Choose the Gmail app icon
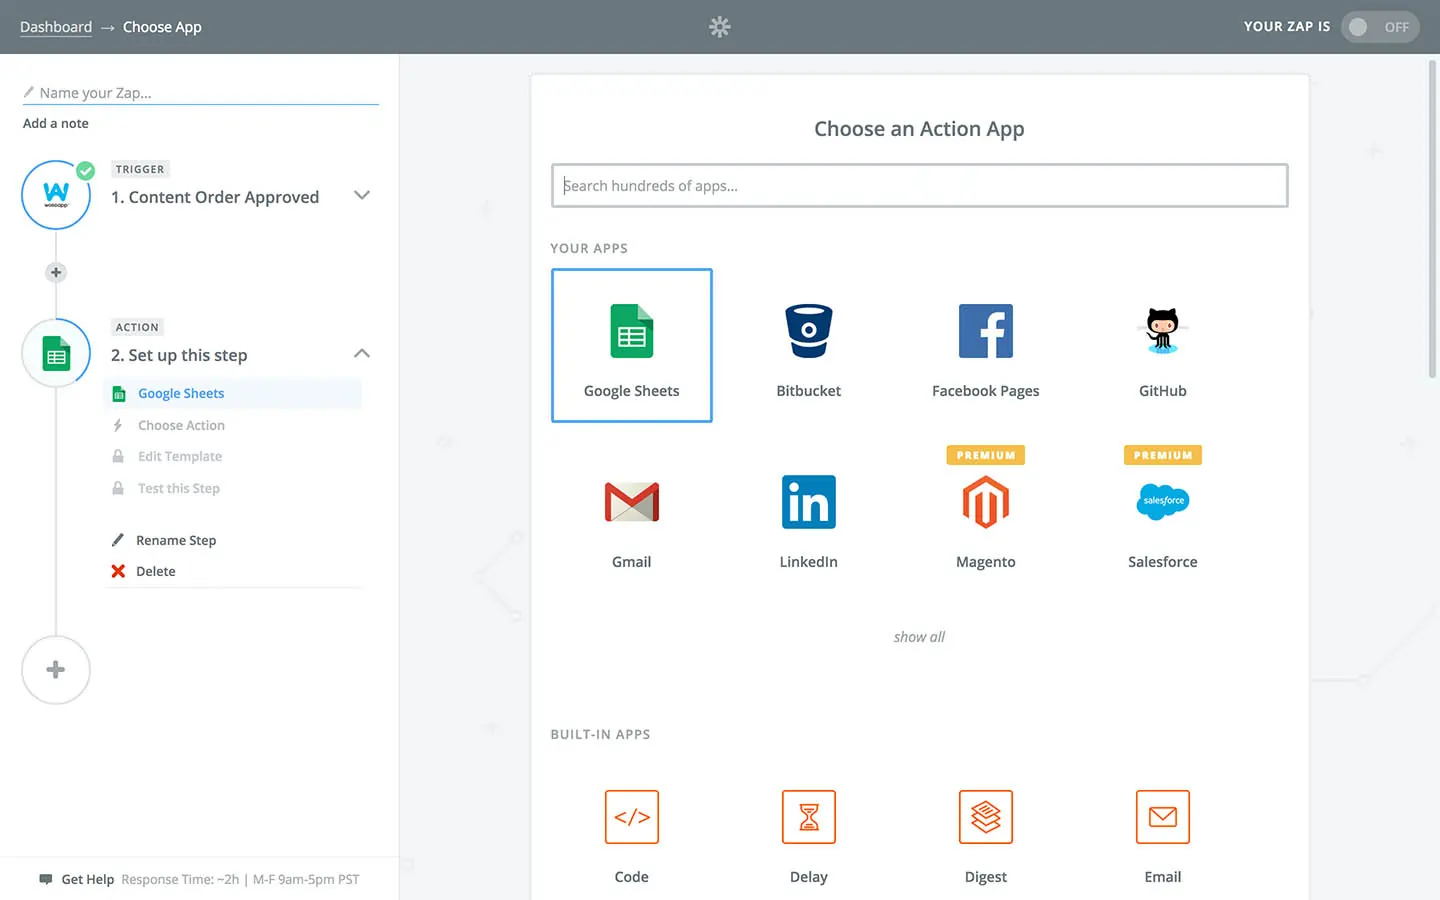This screenshot has width=1440, height=900. point(631,502)
